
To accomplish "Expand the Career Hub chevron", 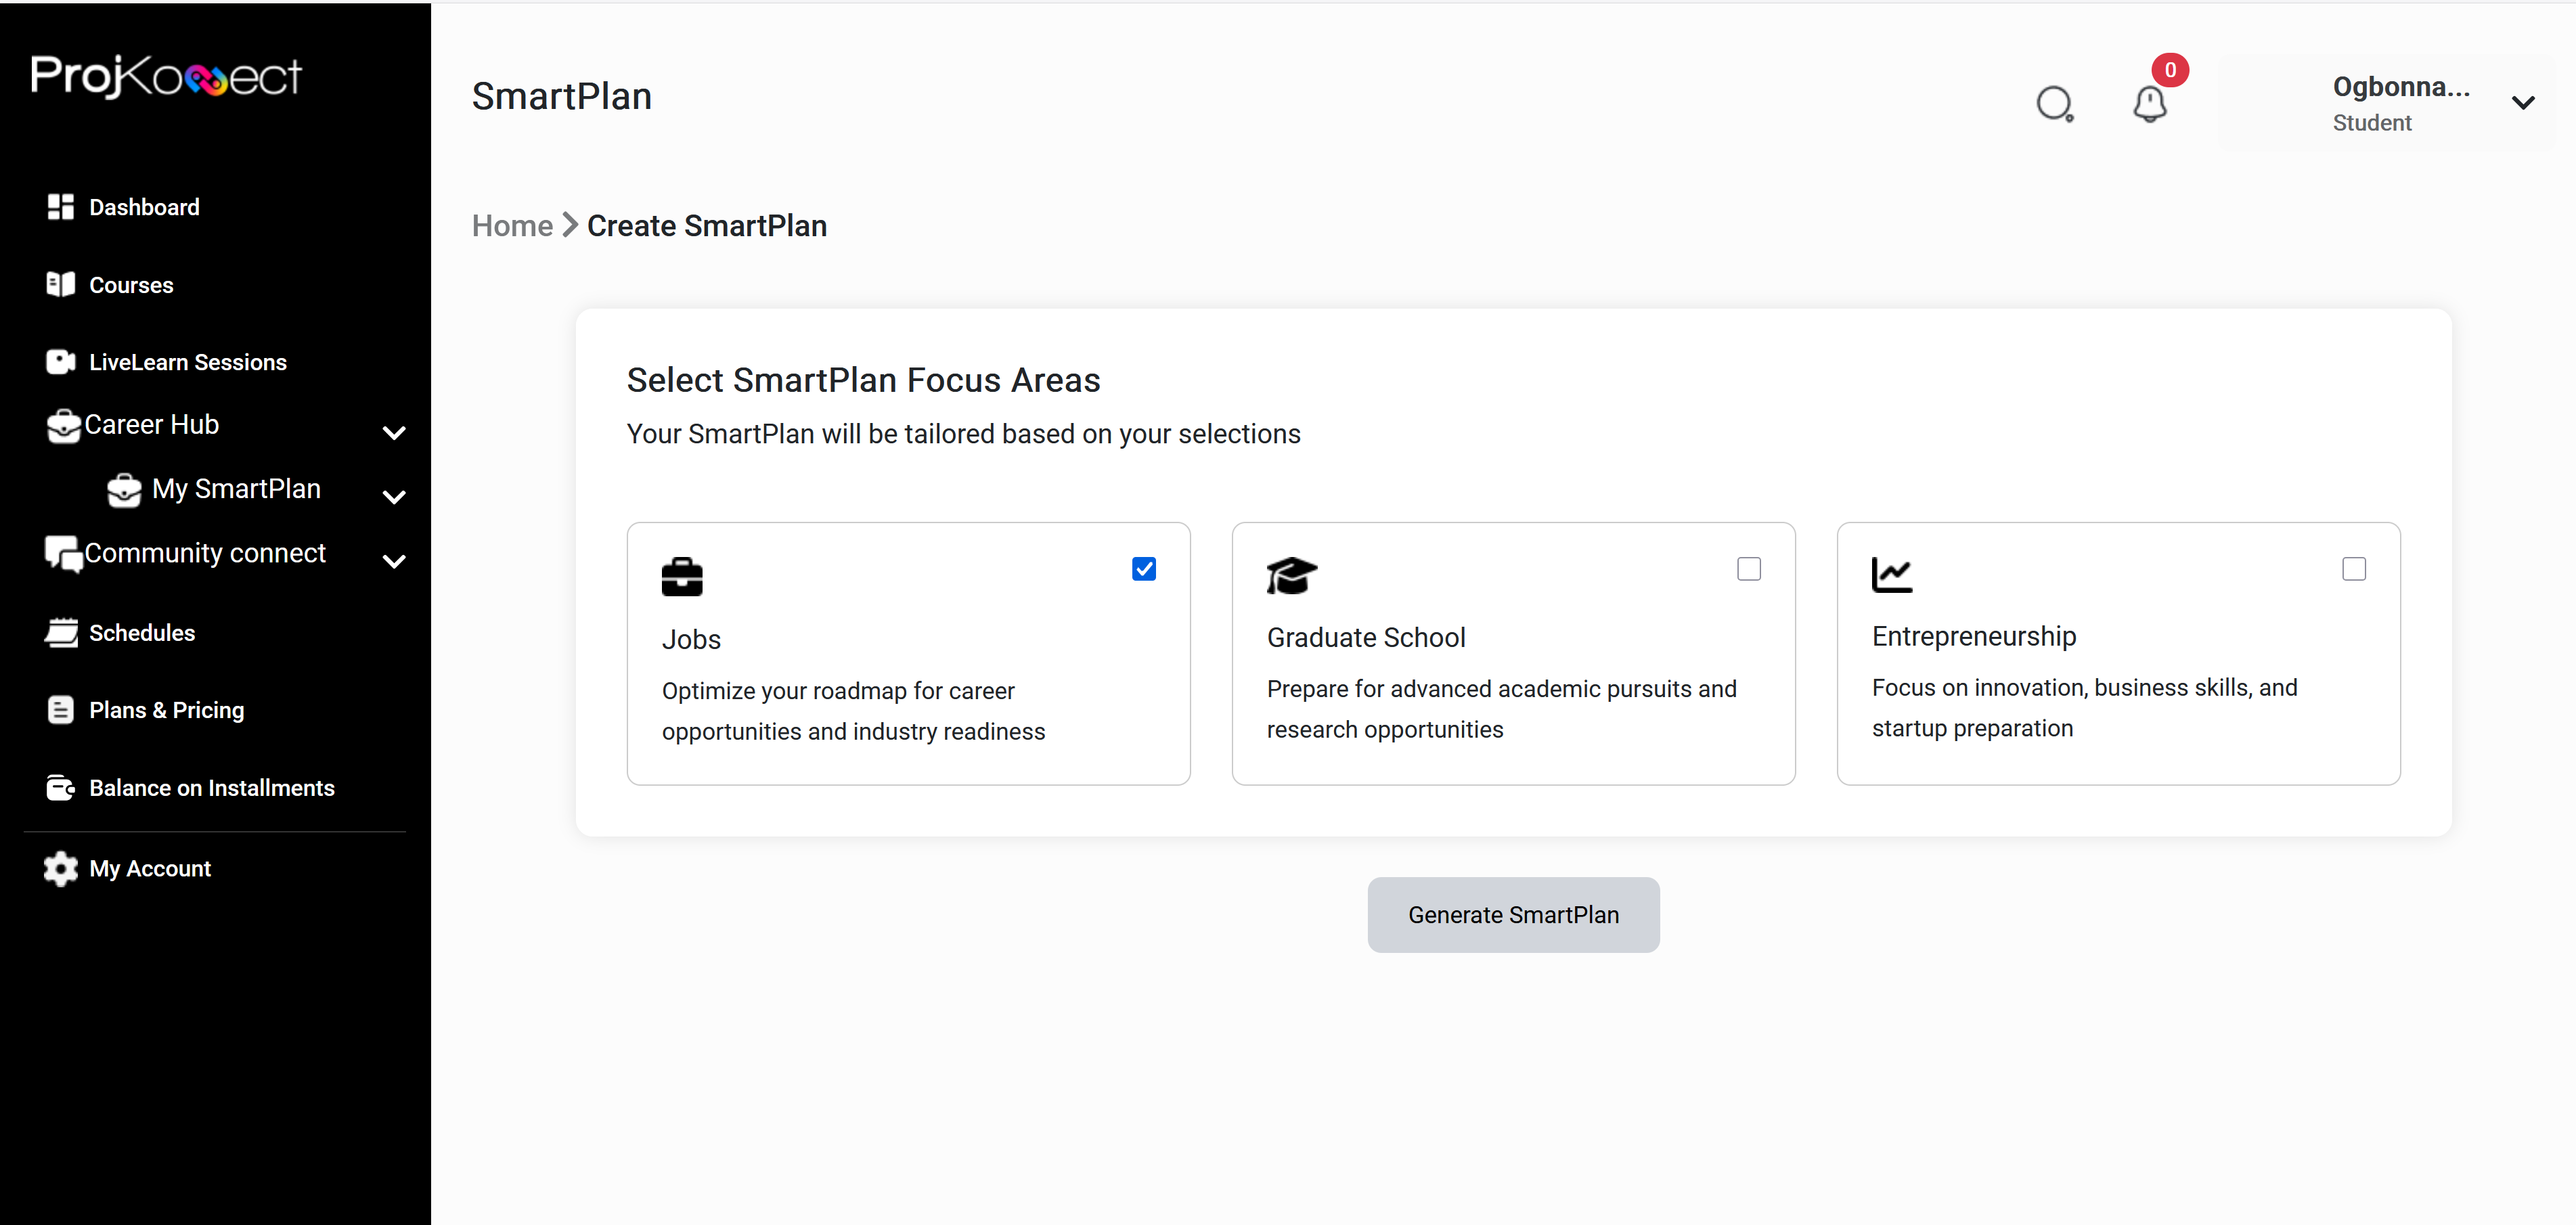I will 394,433.
